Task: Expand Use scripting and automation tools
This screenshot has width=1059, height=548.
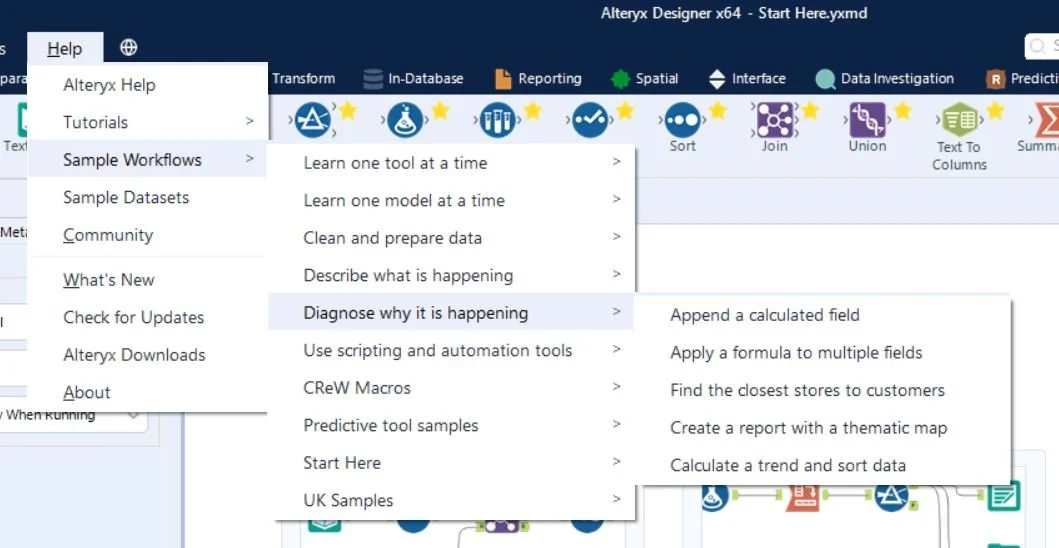Action: click(451, 351)
